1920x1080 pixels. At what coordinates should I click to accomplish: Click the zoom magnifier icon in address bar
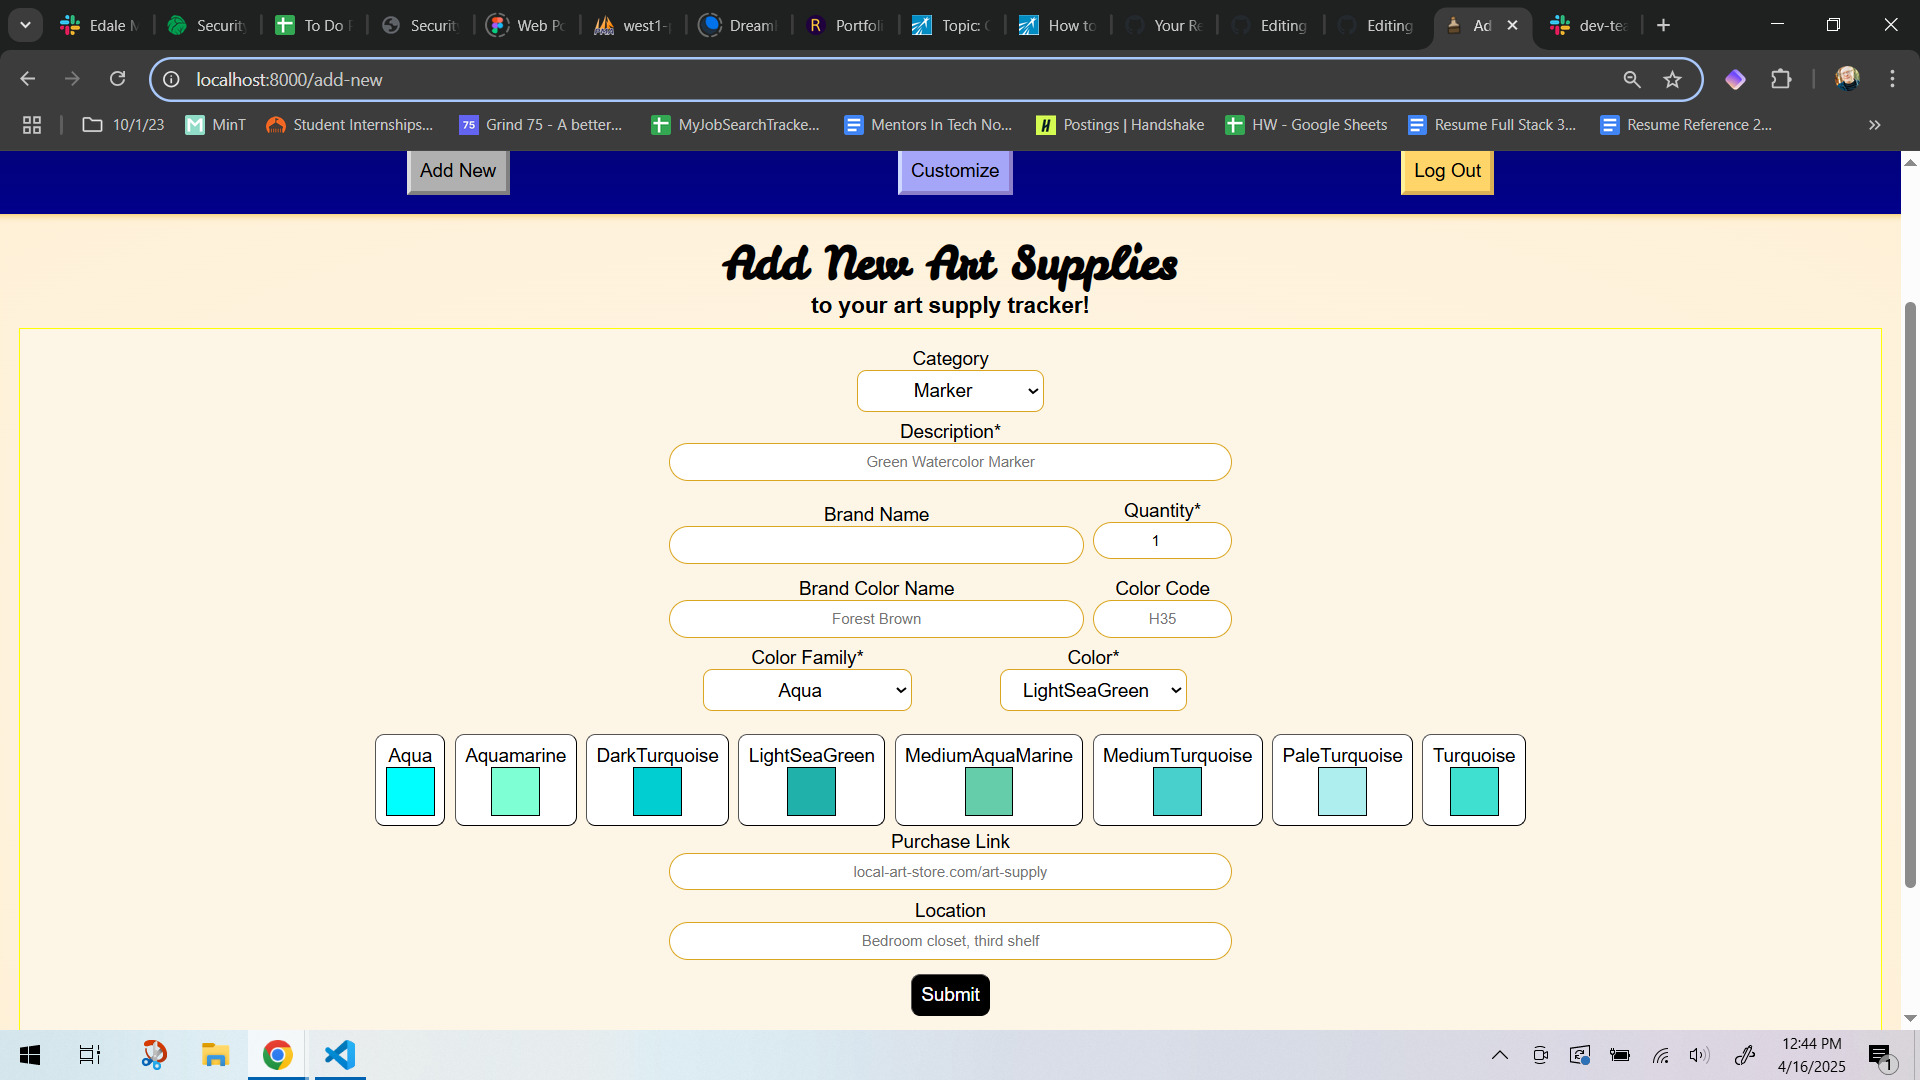click(1632, 79)
